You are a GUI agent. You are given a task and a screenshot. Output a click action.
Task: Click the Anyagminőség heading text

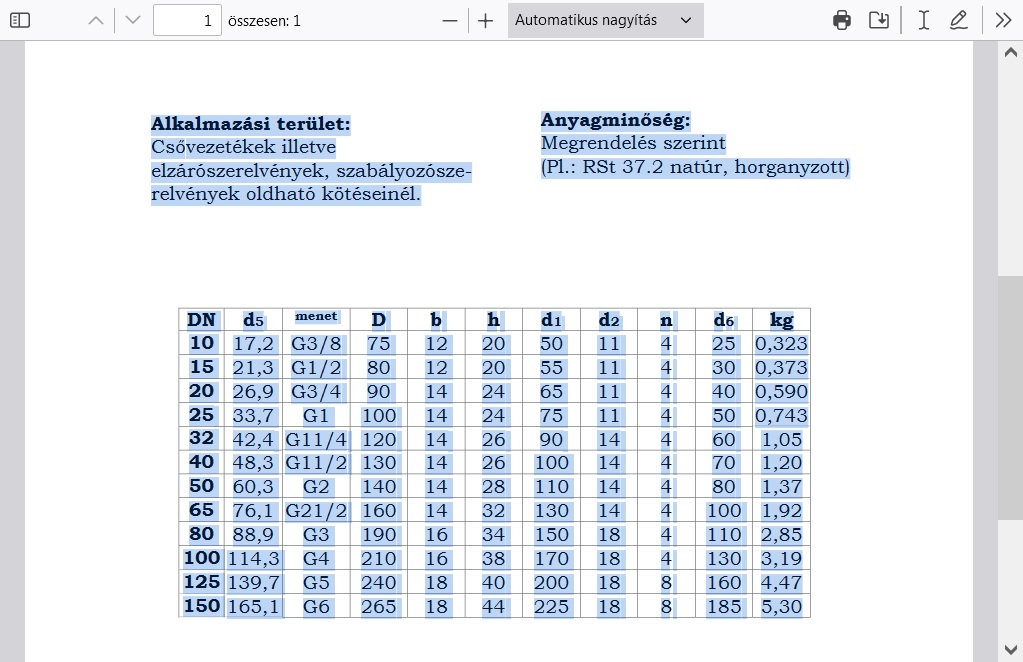616,121
